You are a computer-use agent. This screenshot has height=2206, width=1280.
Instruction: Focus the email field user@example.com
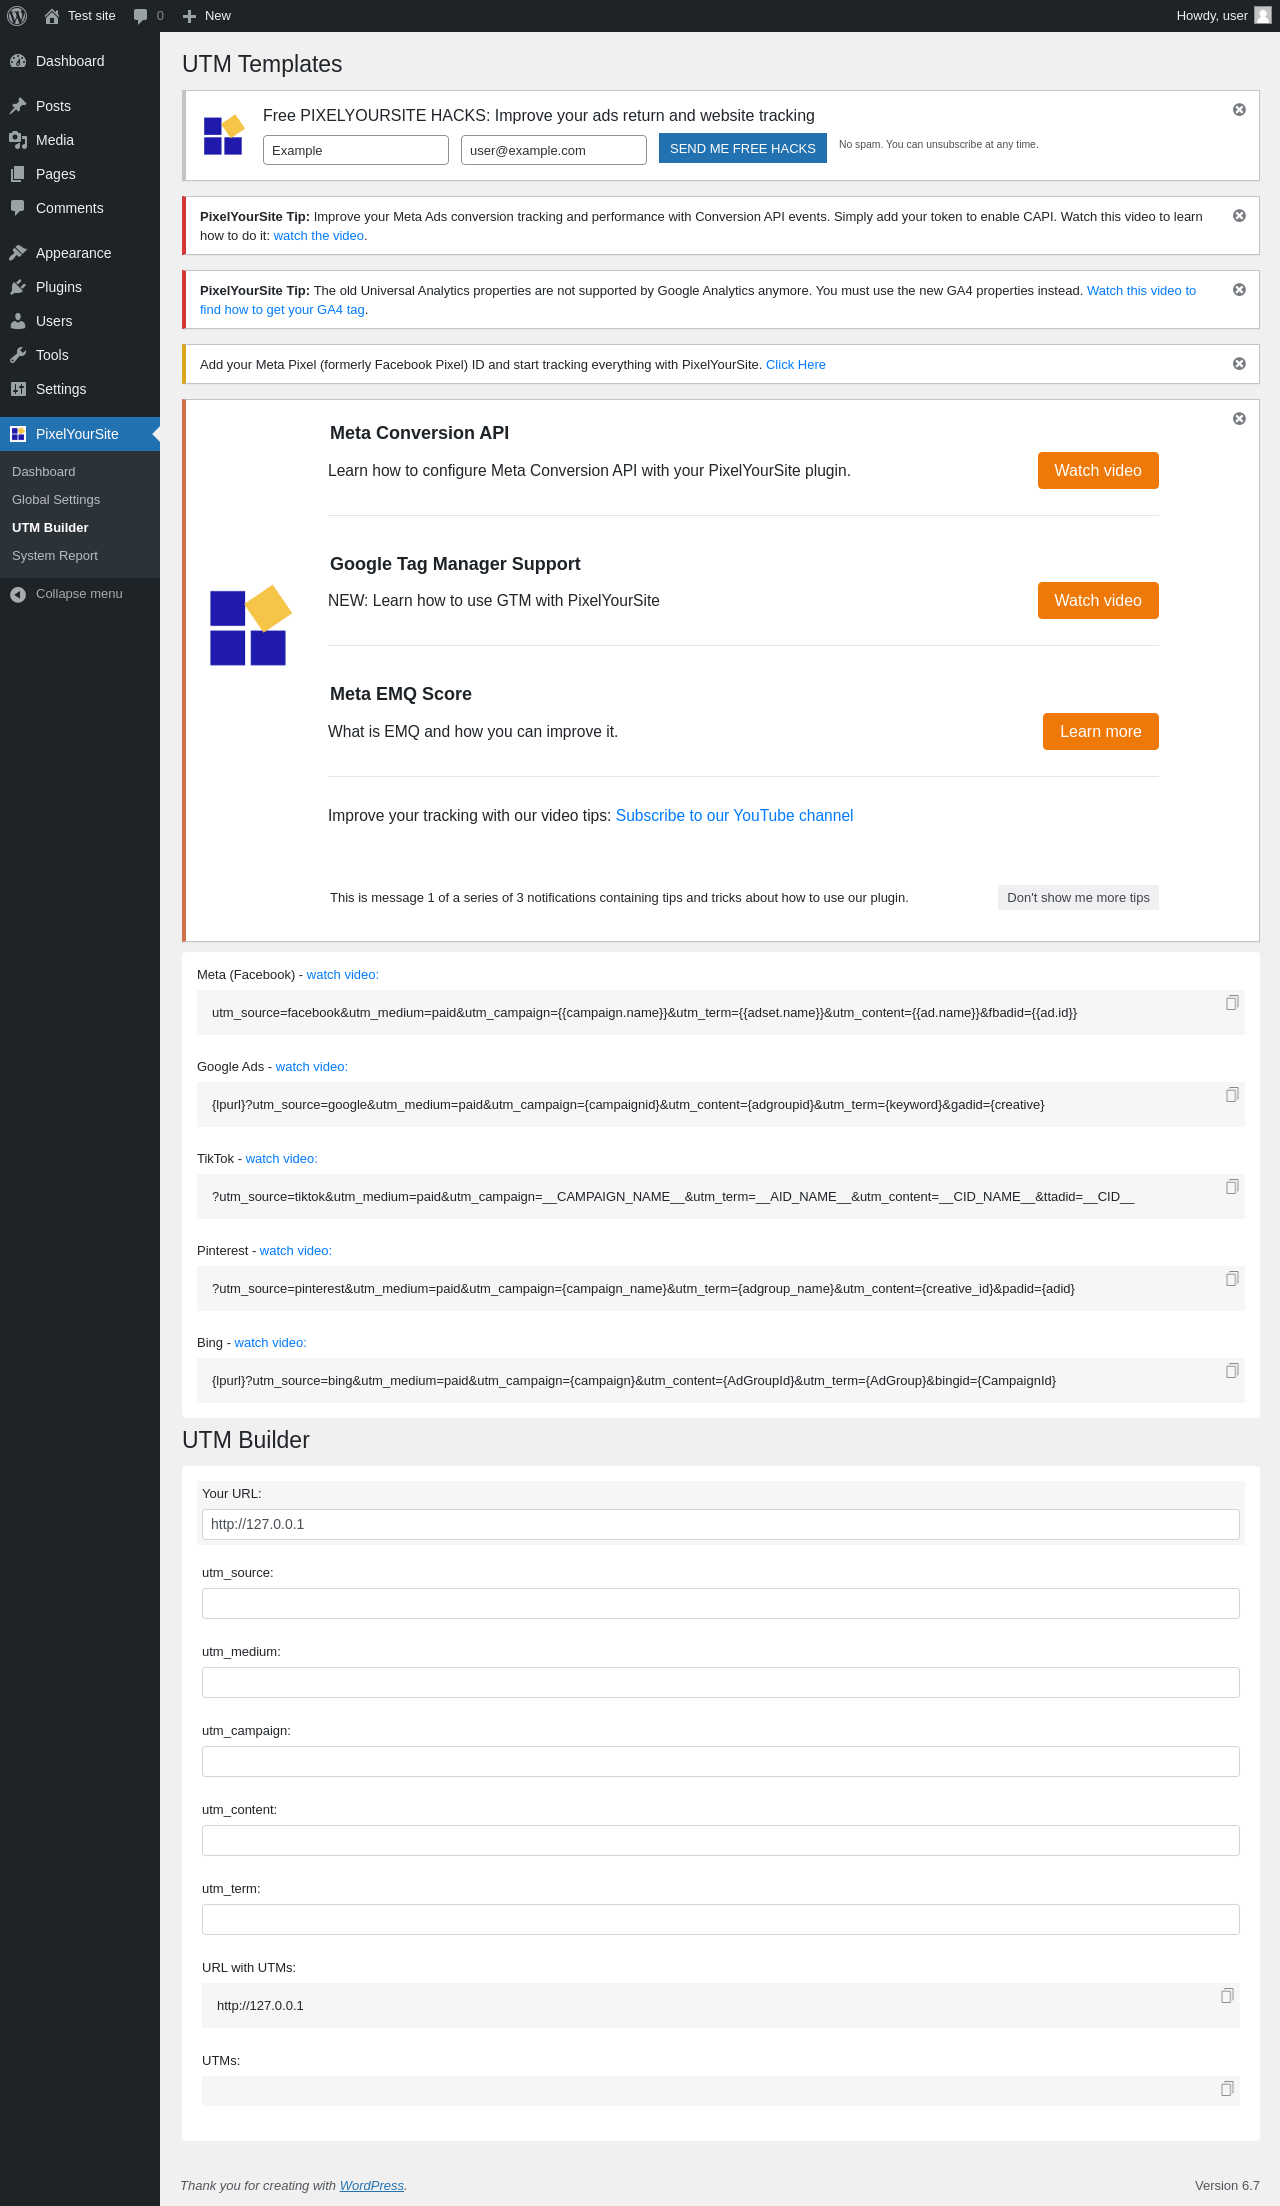pos(554,150)
